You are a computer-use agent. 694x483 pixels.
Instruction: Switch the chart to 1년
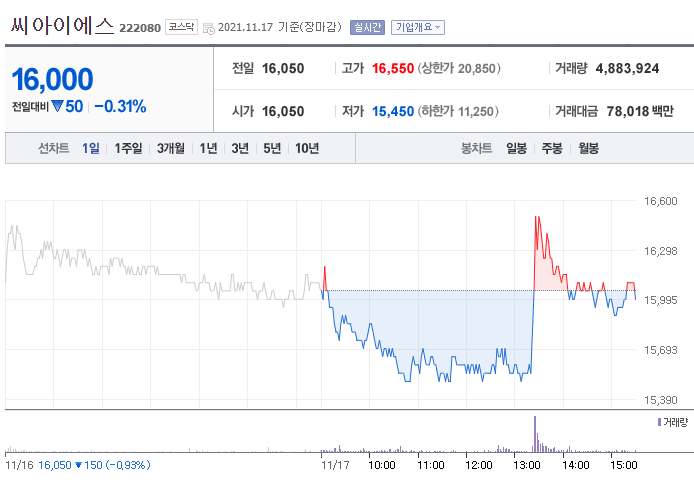pos(208,148)
